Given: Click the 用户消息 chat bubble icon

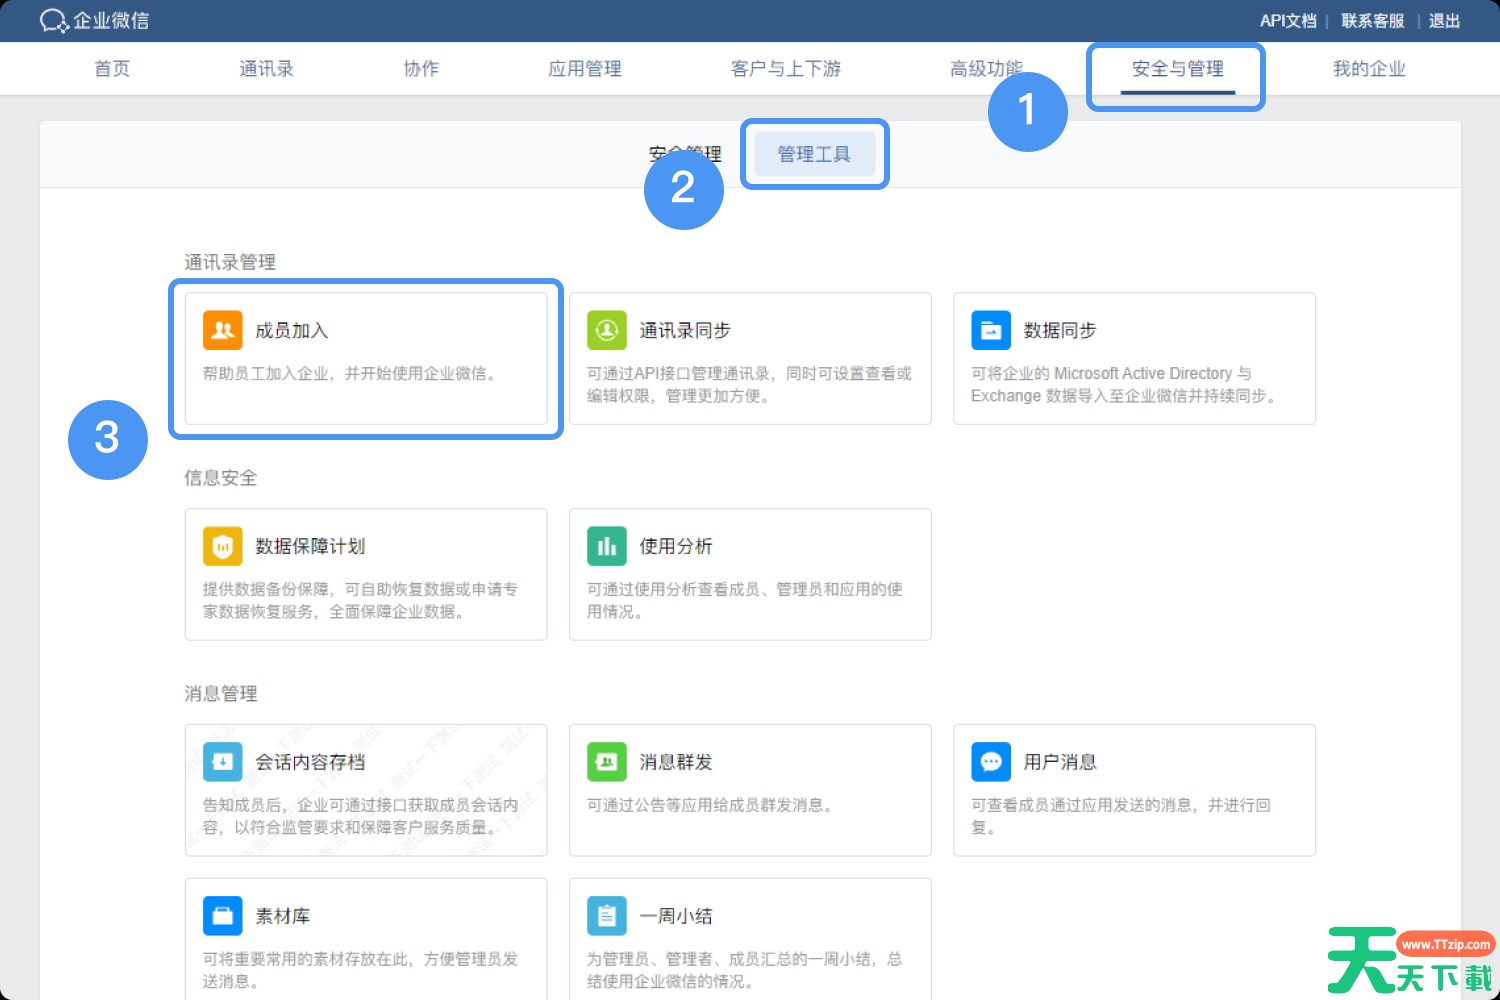Looking at the screenshot, I should pos(990,762).
